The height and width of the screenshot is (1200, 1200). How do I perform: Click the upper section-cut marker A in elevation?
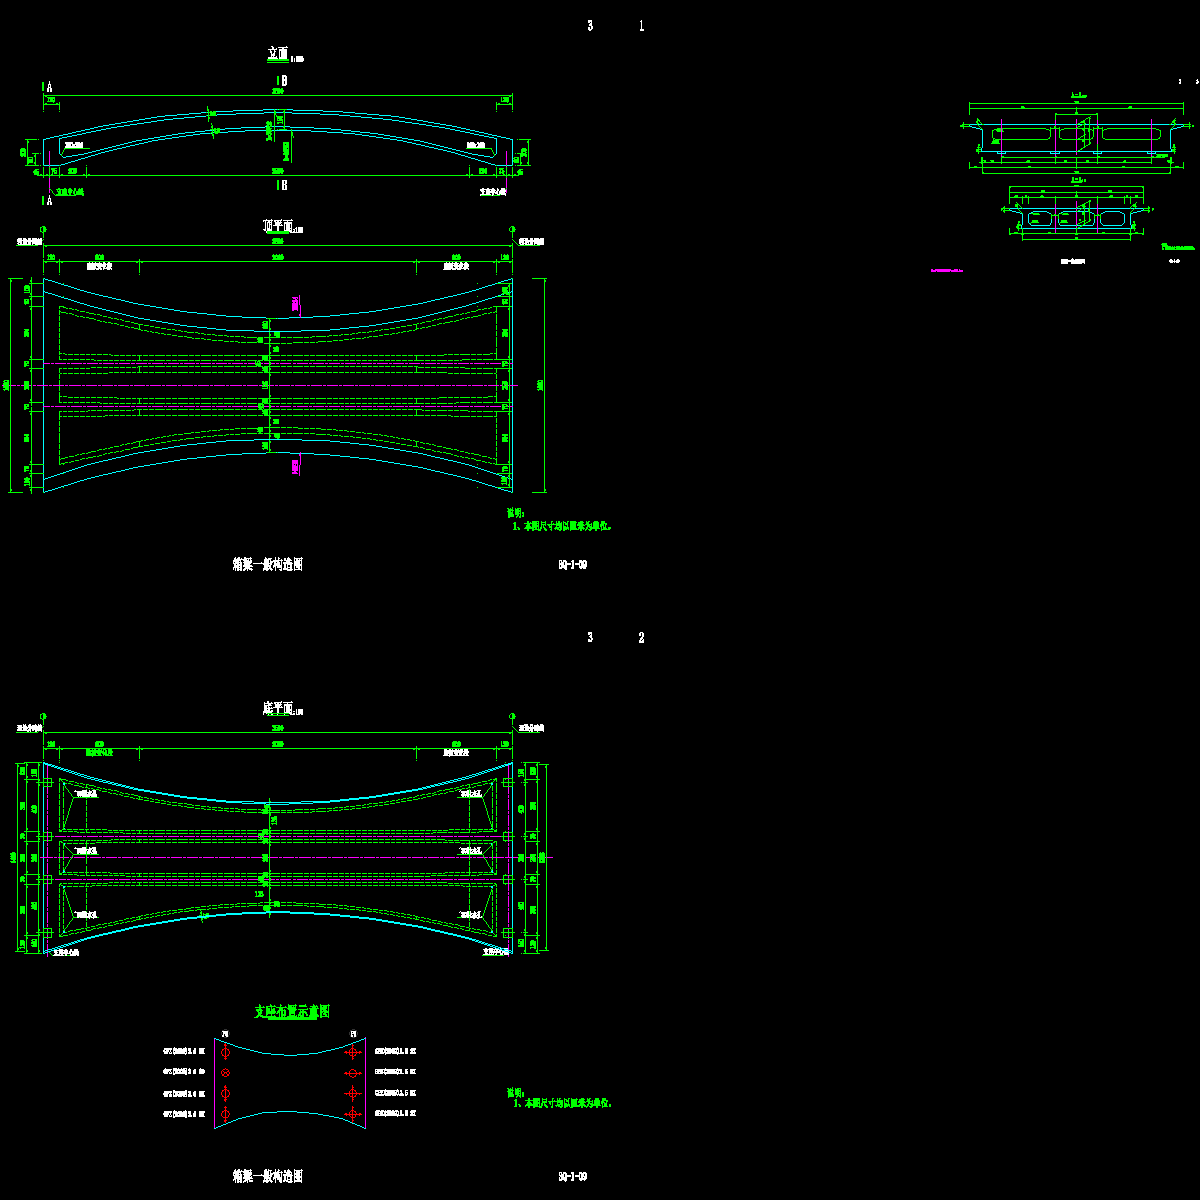[x=48, y=88]
